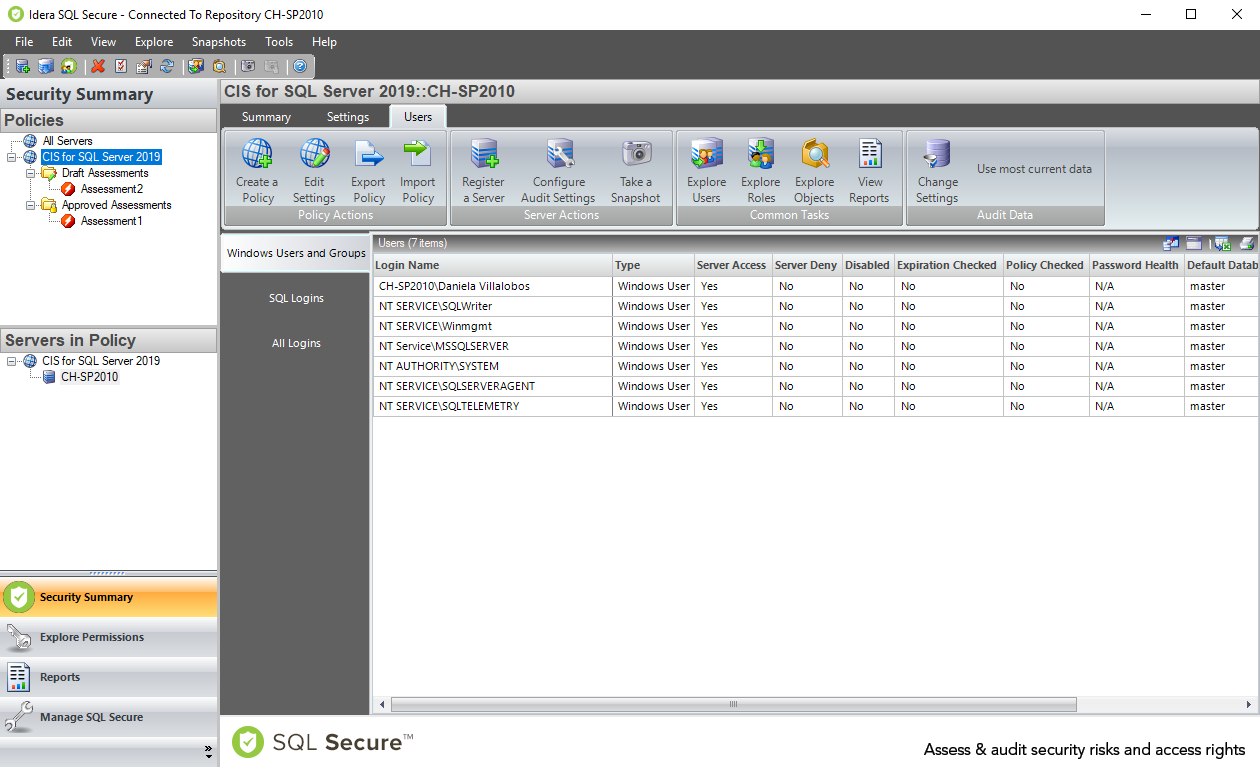Click the Register Server icon in the top toolbar

22,66
